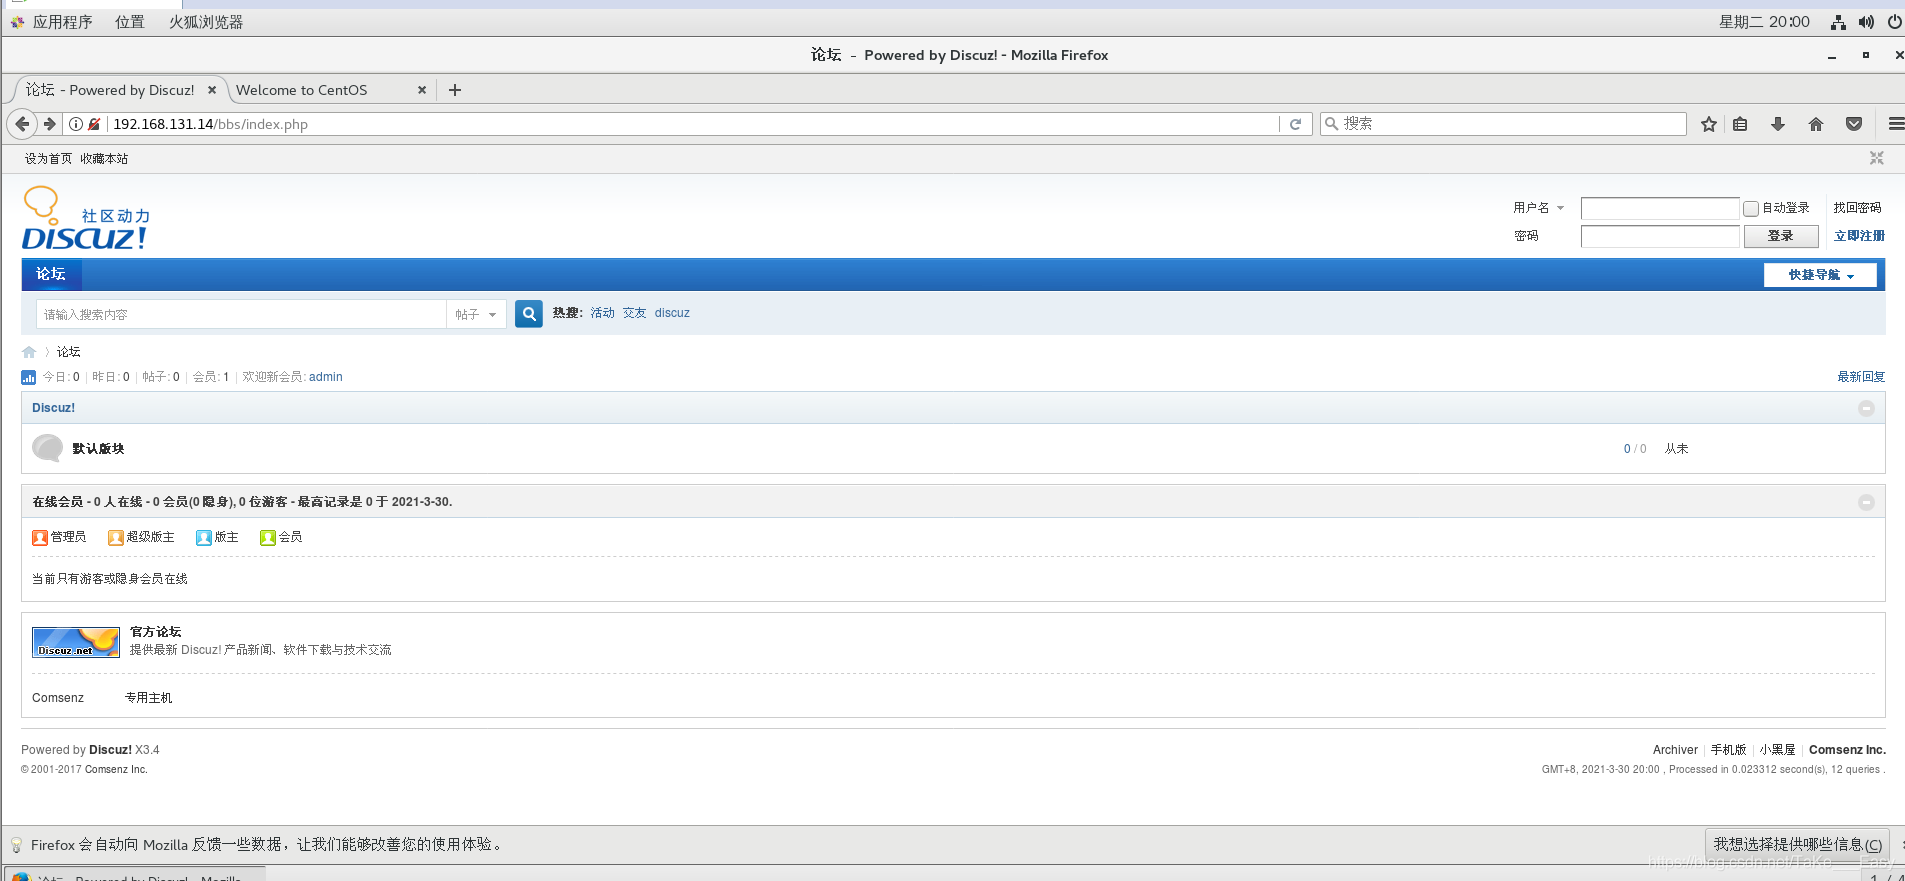Click the address bar URL field

coord(690,124)
